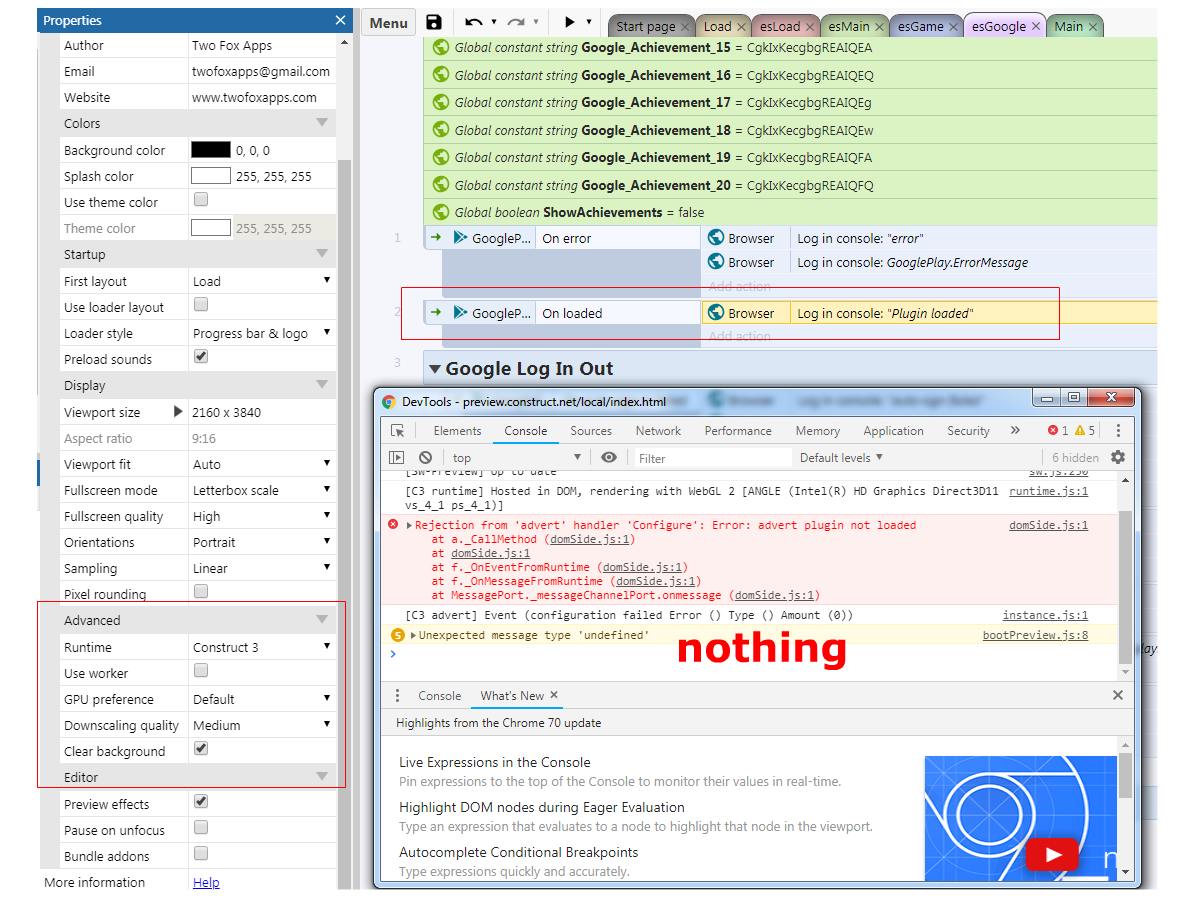
Task: Collapse the Google Log In Out group
Action: [435, 369]
